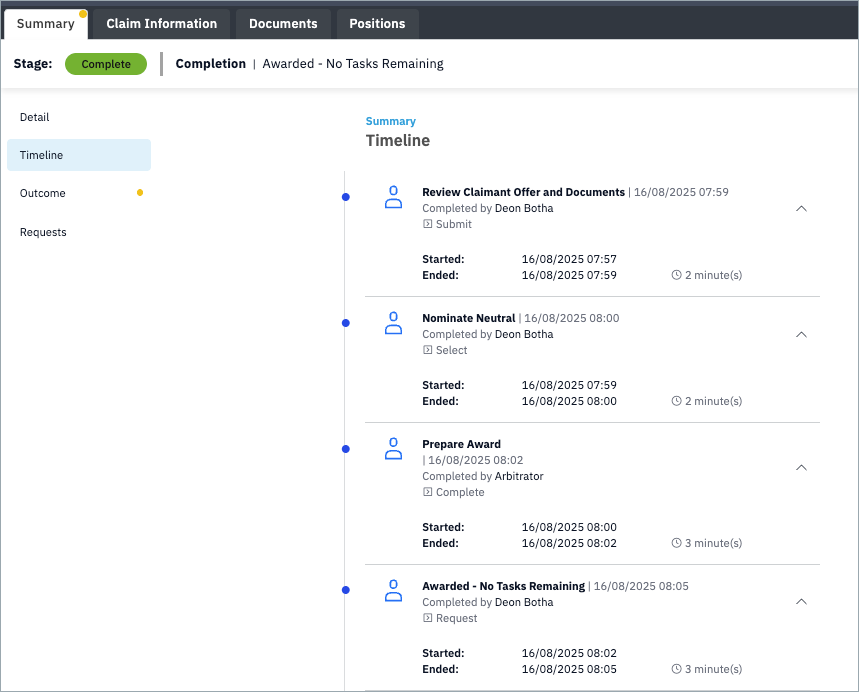Collapse the Review Claimant Offer and Documents entry
Image resolution: width=859 pixels, height=692 pixels.
point(801,208)
